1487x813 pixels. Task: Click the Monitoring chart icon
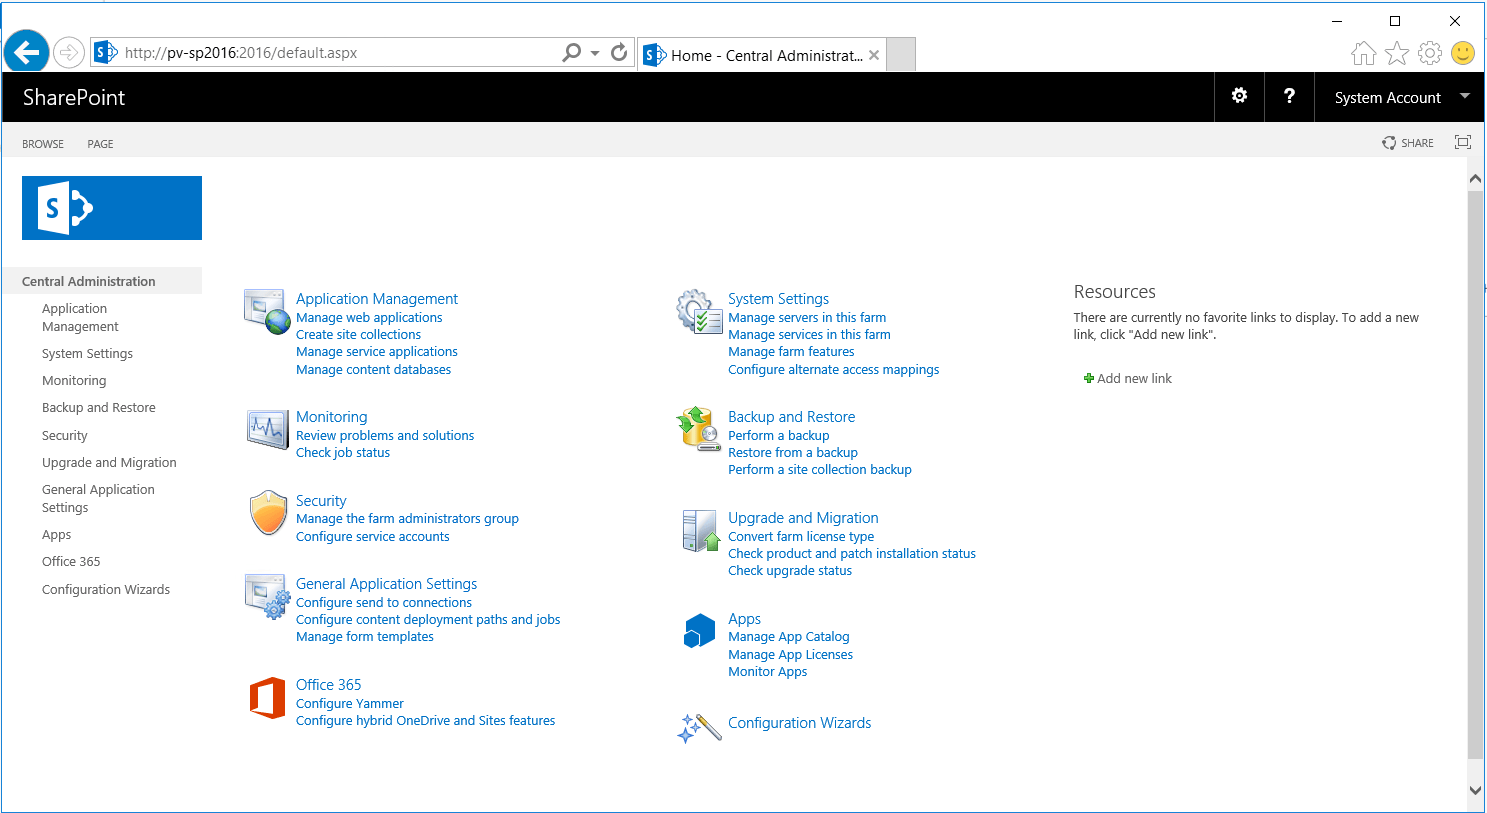click(267, 430)
